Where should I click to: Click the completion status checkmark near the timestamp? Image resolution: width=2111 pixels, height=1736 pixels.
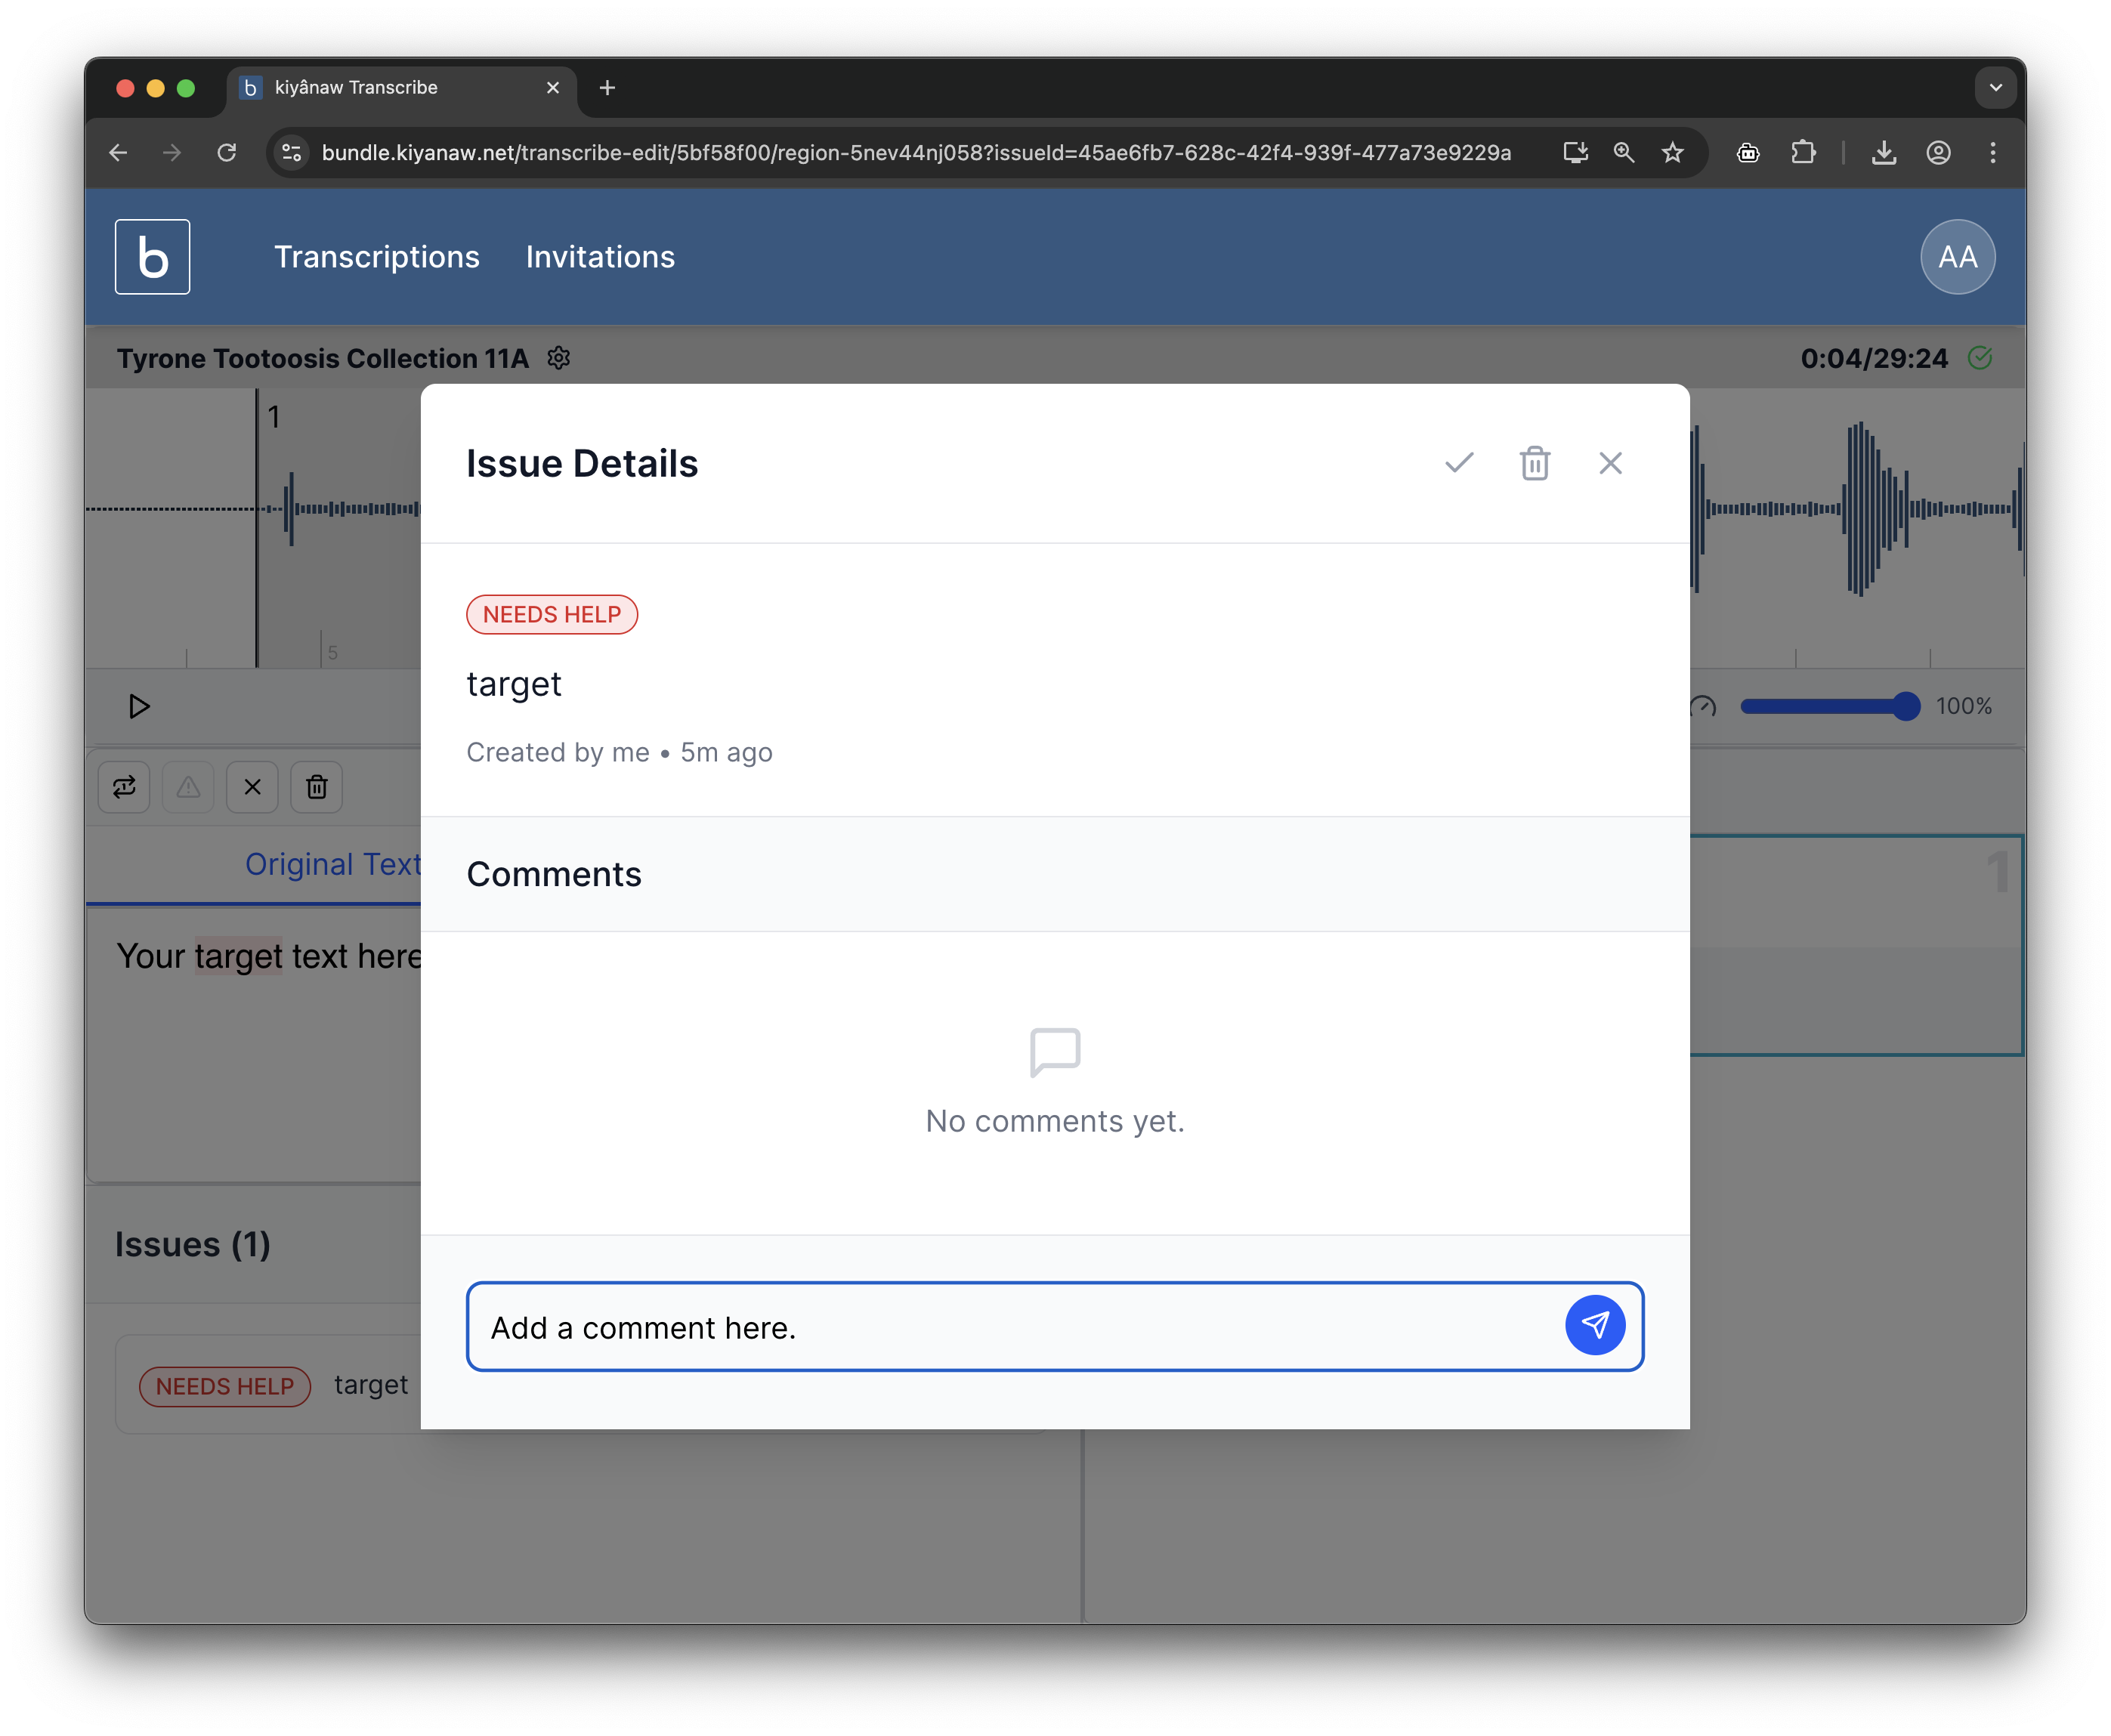point(1981,358)
